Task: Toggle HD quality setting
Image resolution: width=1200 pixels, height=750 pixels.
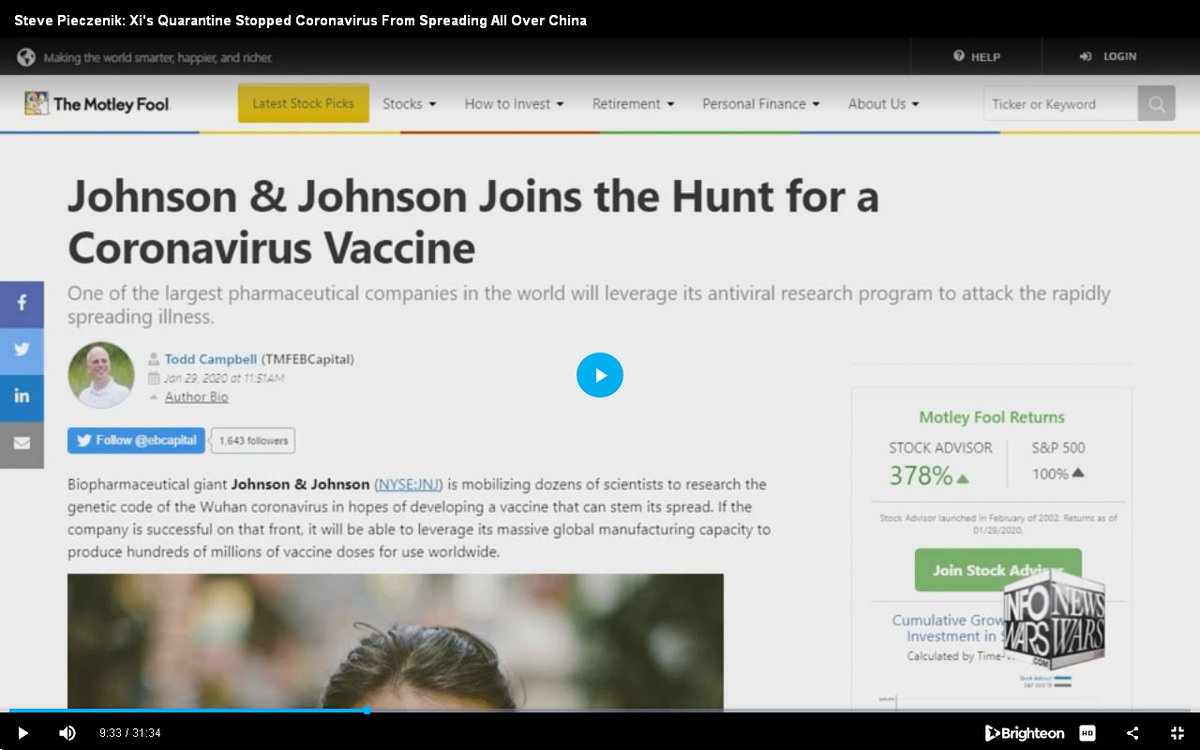Action: pos(1087,733)
